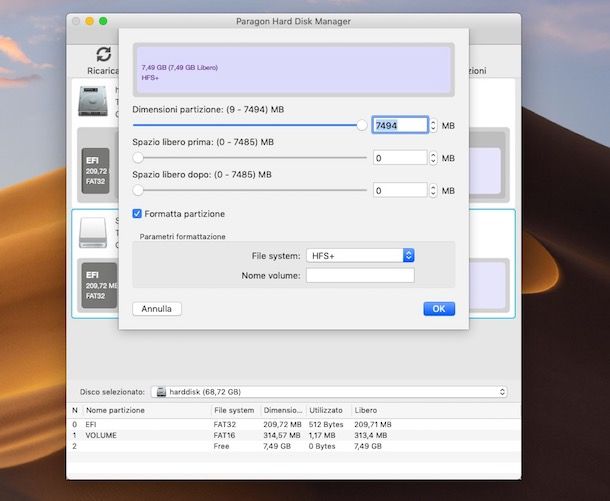Select the Free 7,49 GB row entry
Image resolution: width=610 pixels, height=501 pixels.
294,446
